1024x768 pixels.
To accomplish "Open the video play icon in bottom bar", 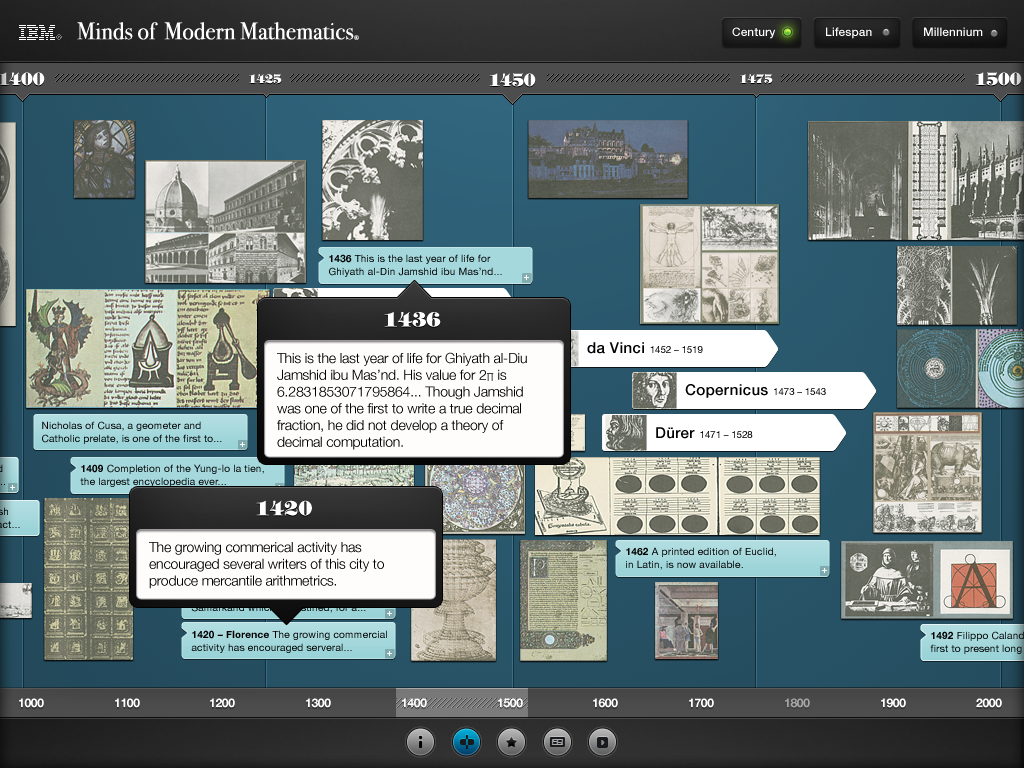I will [603, 742].
